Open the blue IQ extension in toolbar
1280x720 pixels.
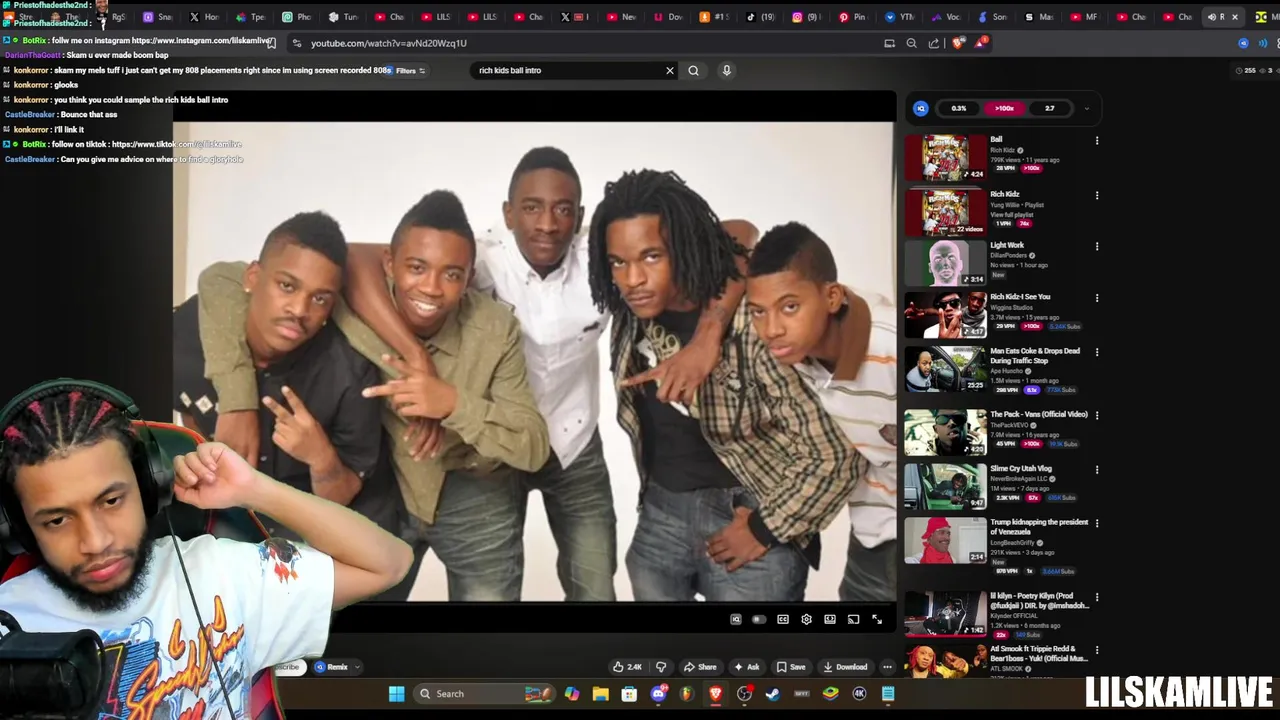1243,43
